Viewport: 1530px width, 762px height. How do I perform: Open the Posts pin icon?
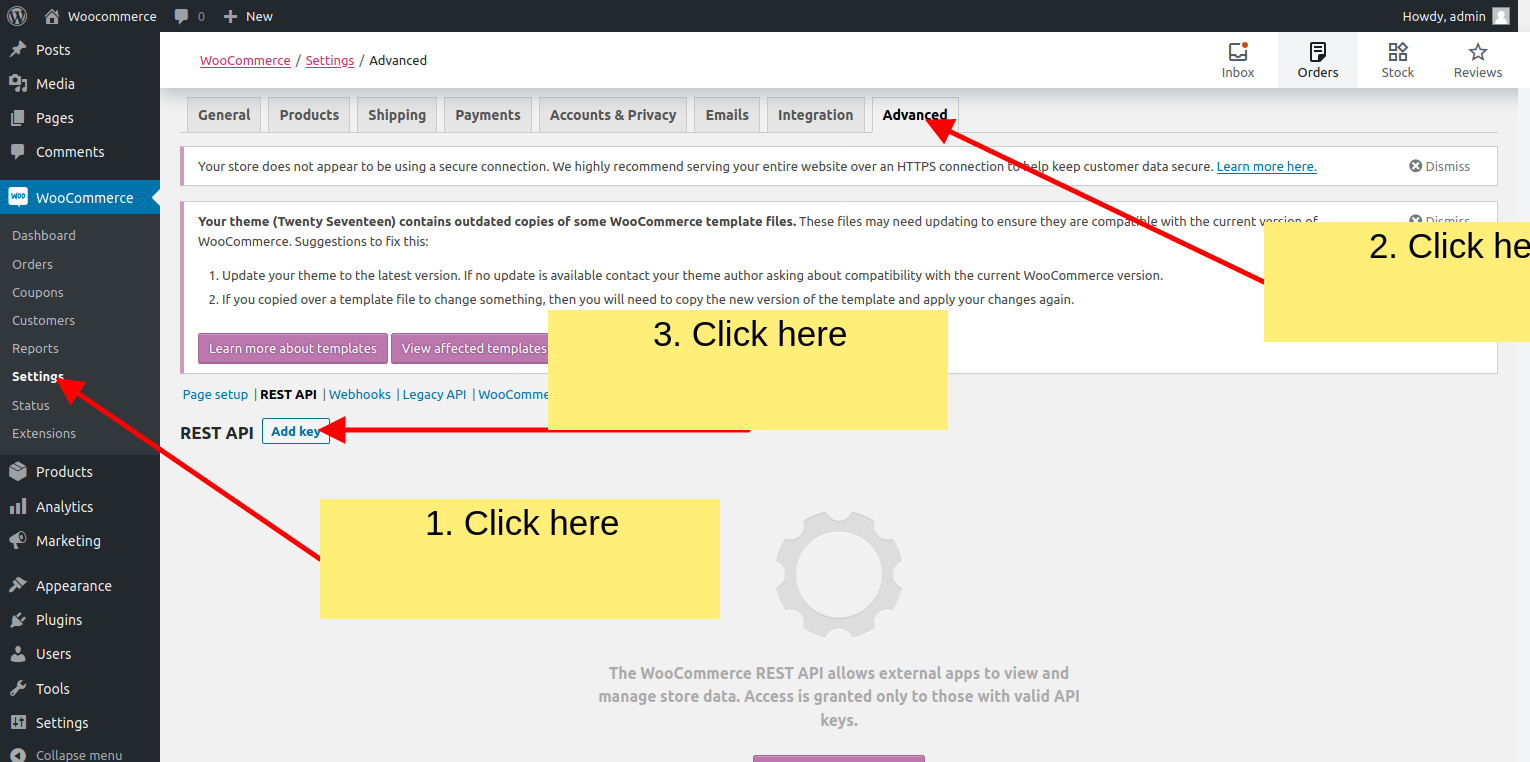pyautogui.click(x=18, y=50)
